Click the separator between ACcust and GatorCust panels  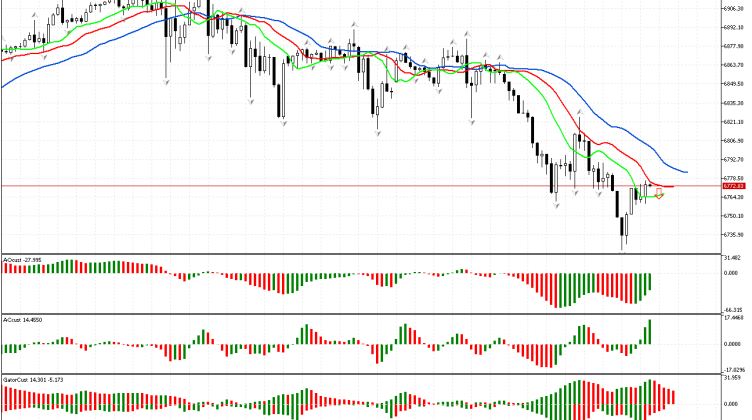tap(360, 374)
